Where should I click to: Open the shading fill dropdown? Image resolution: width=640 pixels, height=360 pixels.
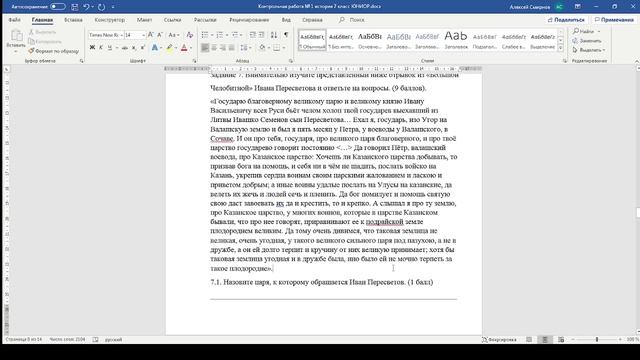(268, 48)
